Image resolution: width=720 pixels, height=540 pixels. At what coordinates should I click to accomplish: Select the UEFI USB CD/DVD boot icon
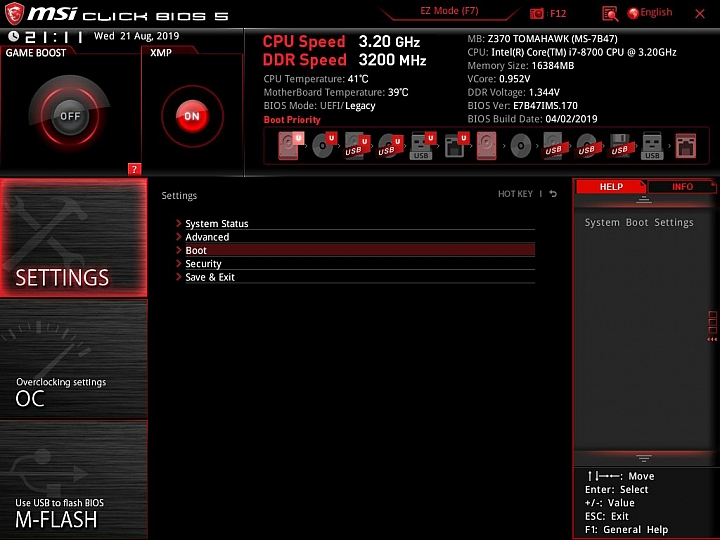pos(390,146)
